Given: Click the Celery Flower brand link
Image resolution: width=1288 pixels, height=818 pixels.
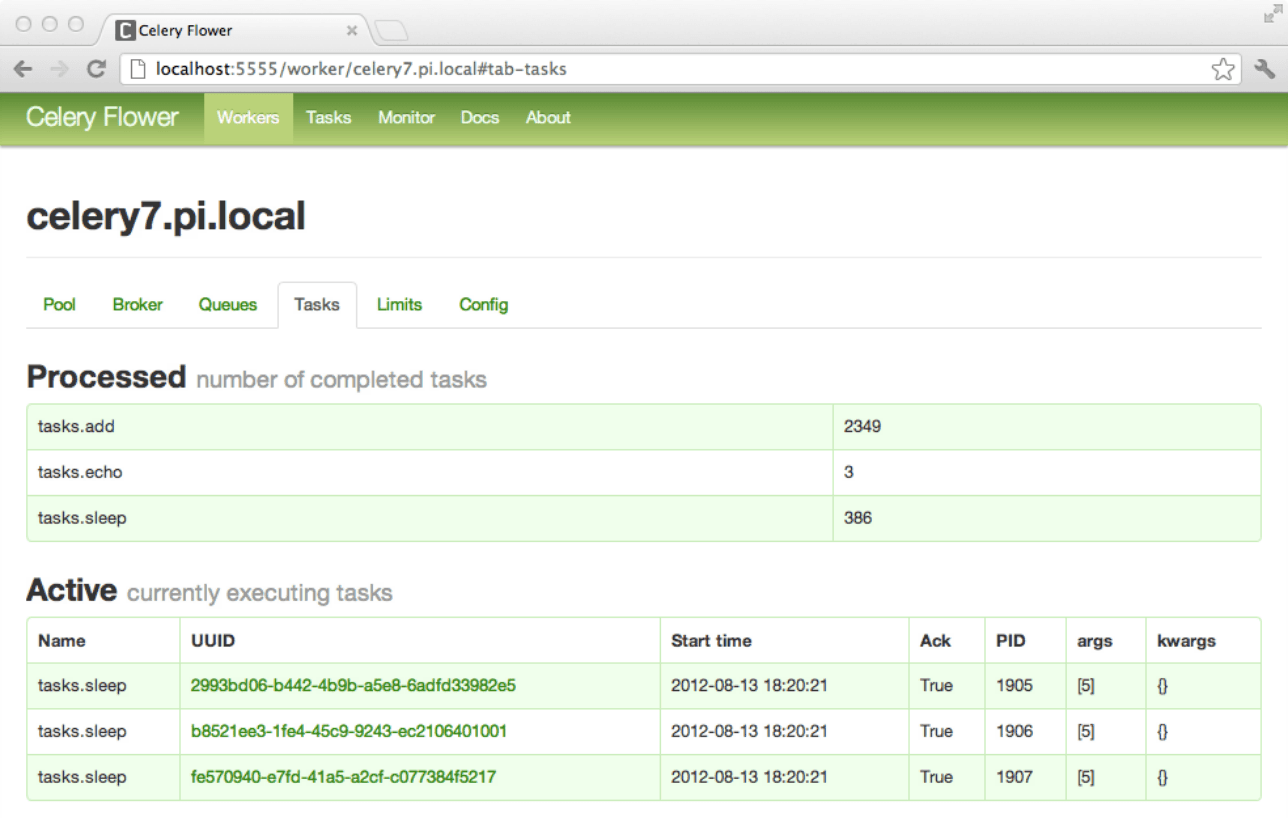Looking at the screenshot, I should [x=102, y=117].
